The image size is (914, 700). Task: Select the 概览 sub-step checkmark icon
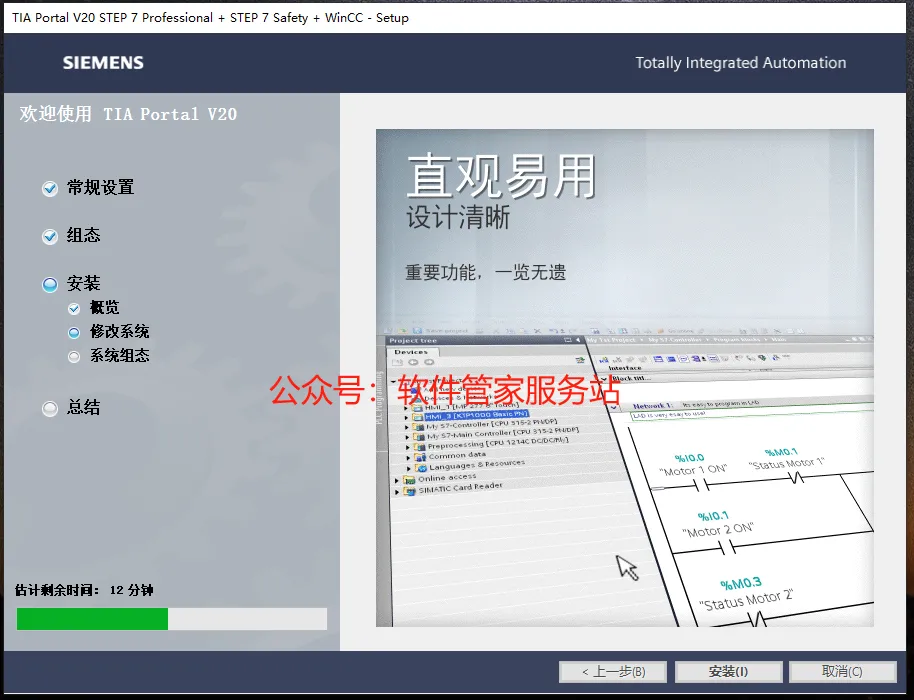pyautogui.click(x=74, y=308)
